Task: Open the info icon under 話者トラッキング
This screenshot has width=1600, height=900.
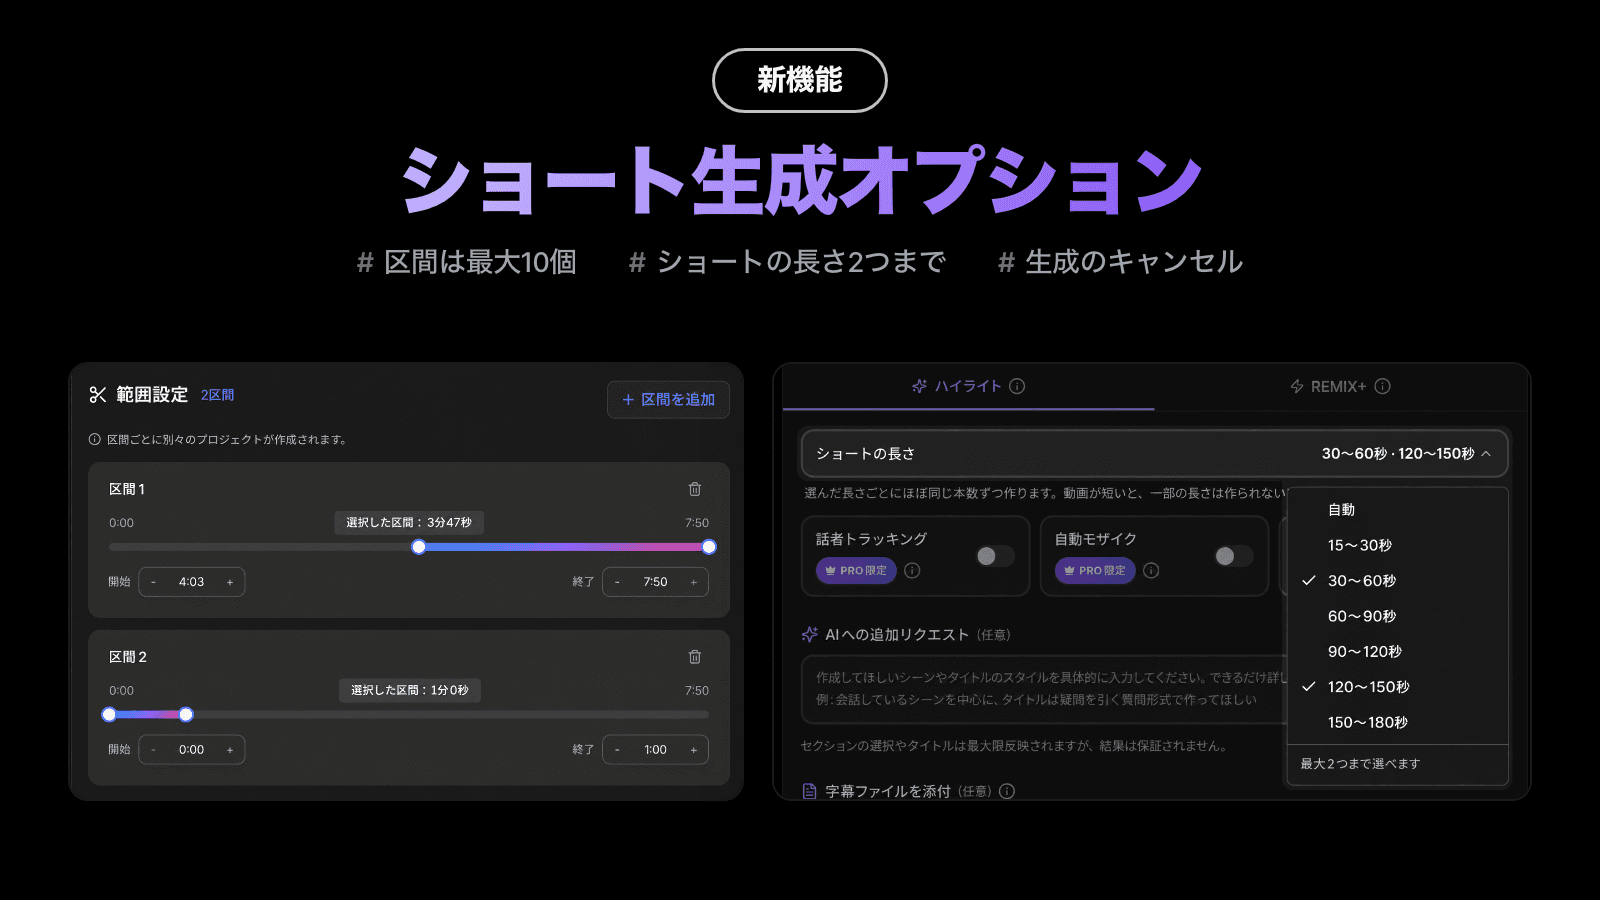Action: click(x=912, y=571)
